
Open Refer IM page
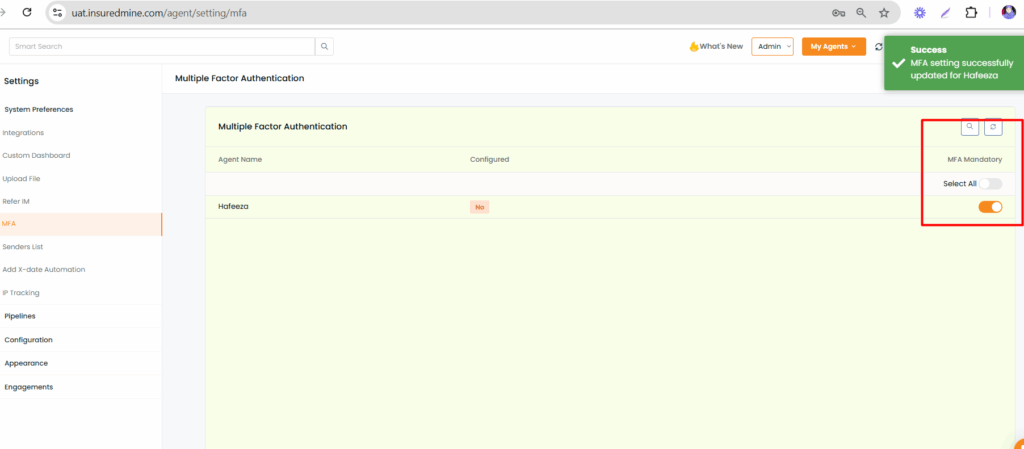click(x=16, y=201)
